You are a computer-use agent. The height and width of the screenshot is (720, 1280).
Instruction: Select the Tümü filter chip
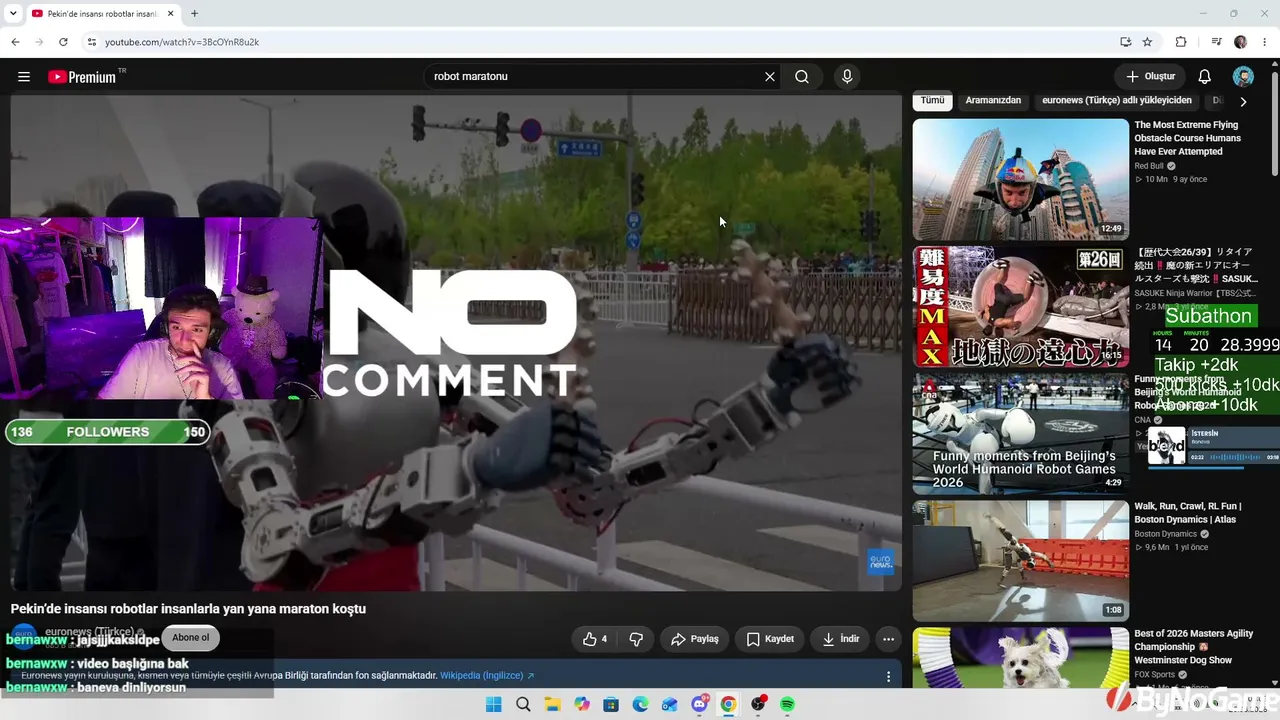point(932,101)
